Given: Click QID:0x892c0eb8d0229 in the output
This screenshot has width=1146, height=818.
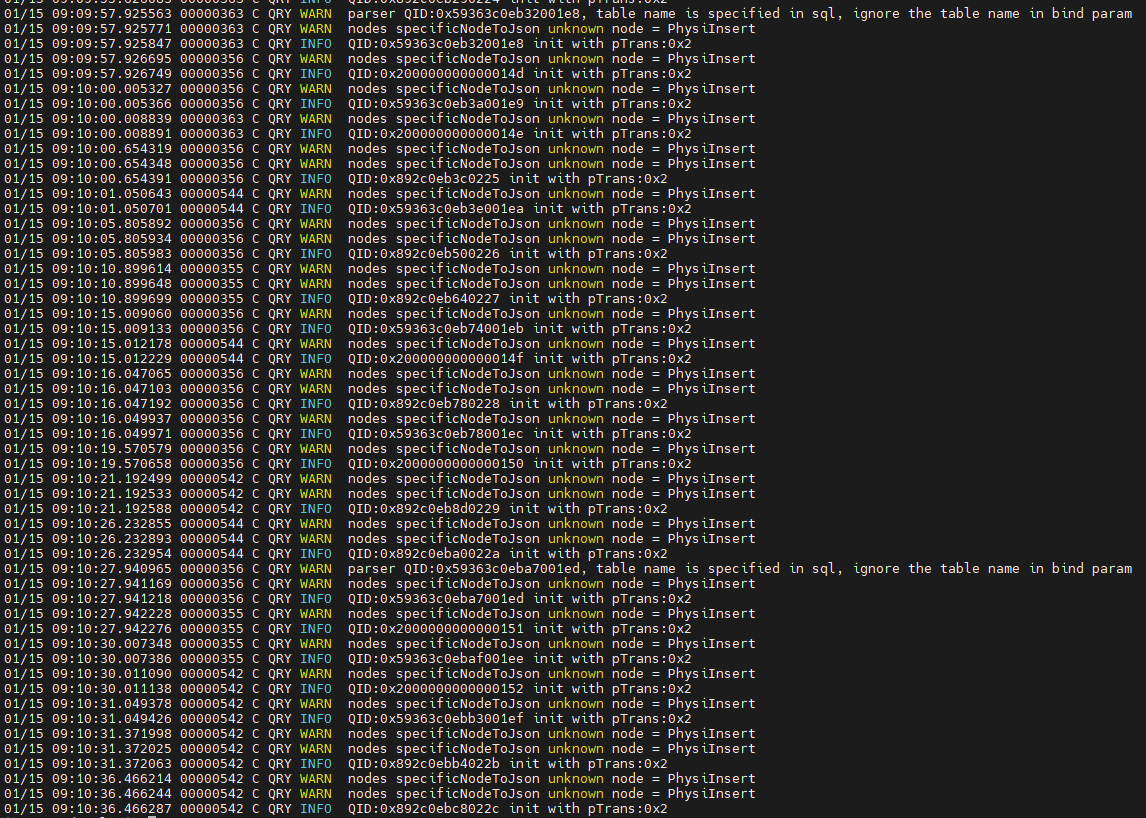Looking at the screenshot, I should [x=425, y=509].
